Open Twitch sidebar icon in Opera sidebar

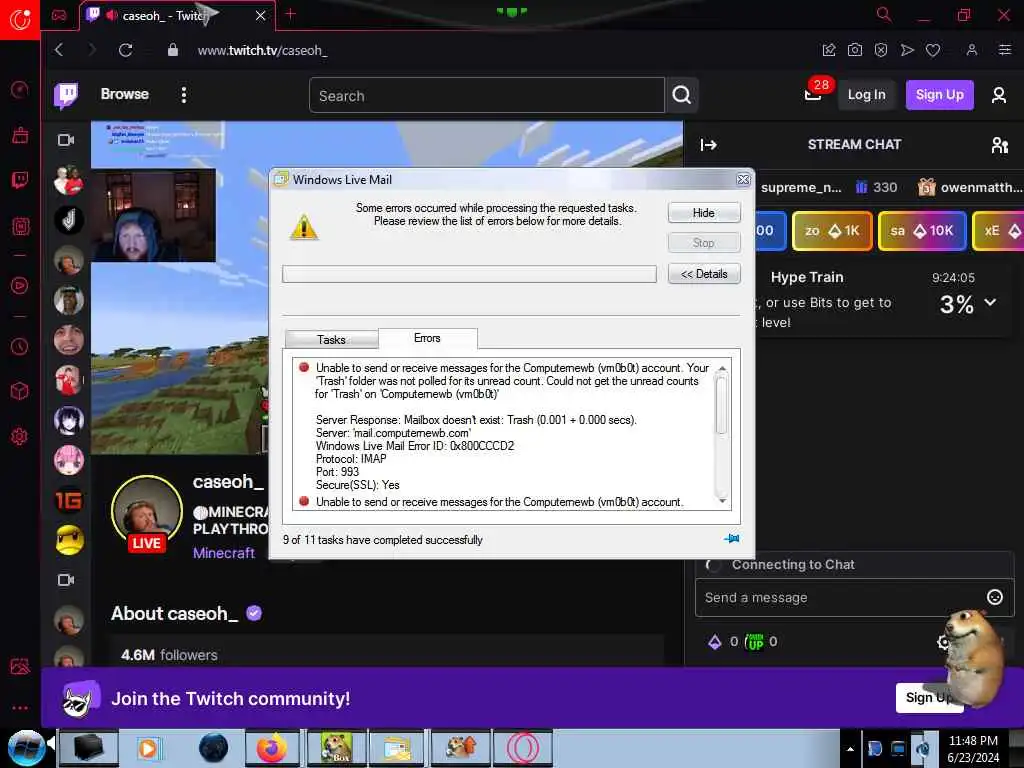coord(20,180)
